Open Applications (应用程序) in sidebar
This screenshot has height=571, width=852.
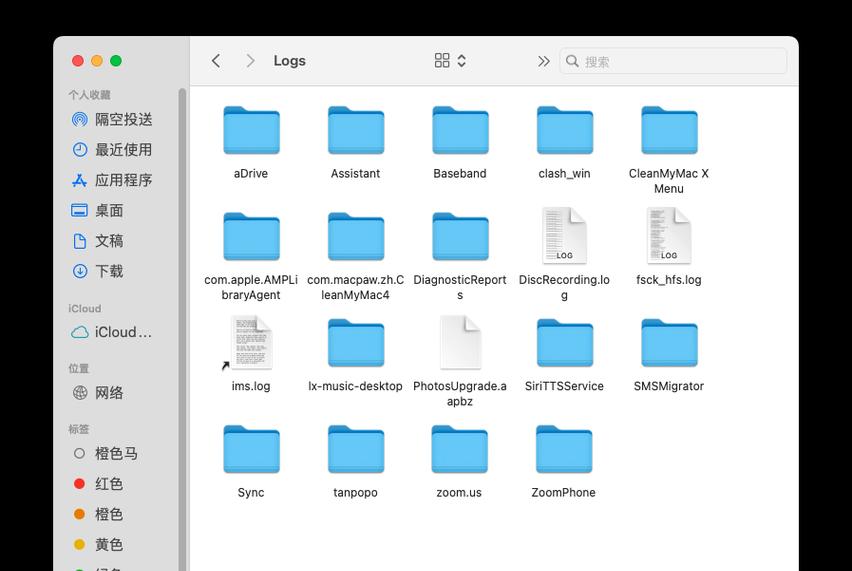click(x=112, y=180)
